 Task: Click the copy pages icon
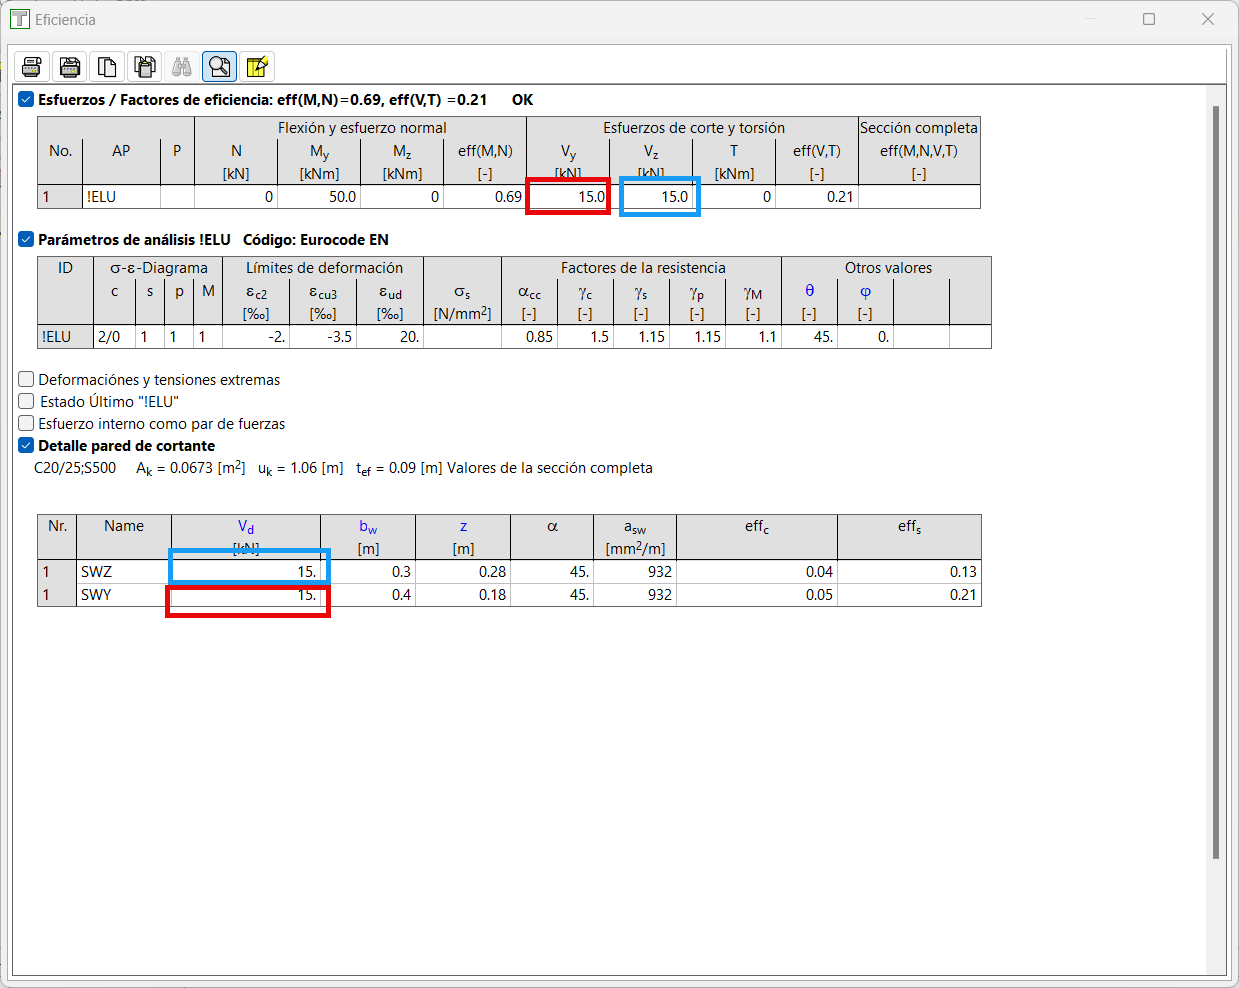[x=107, y=67]
